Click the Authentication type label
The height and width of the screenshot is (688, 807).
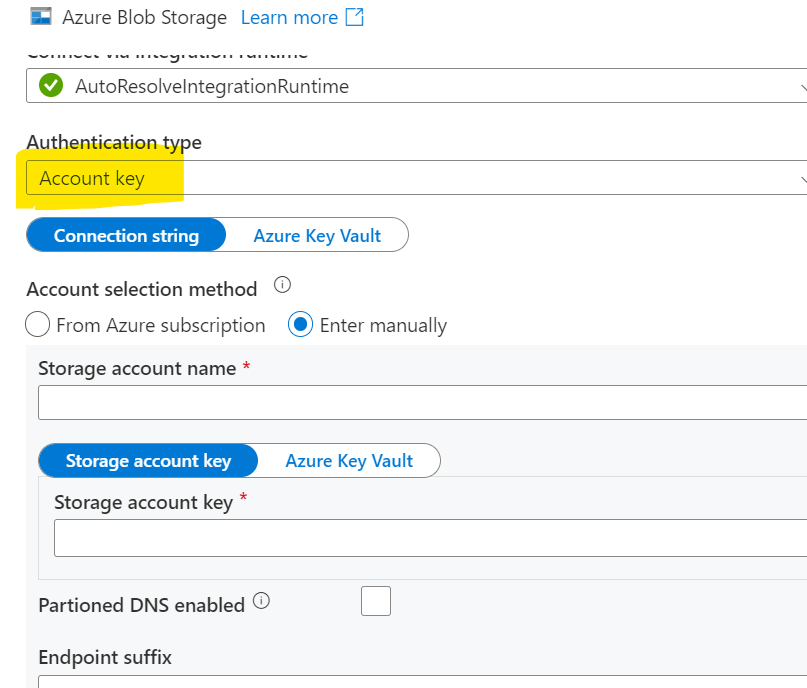coord(114,142)
